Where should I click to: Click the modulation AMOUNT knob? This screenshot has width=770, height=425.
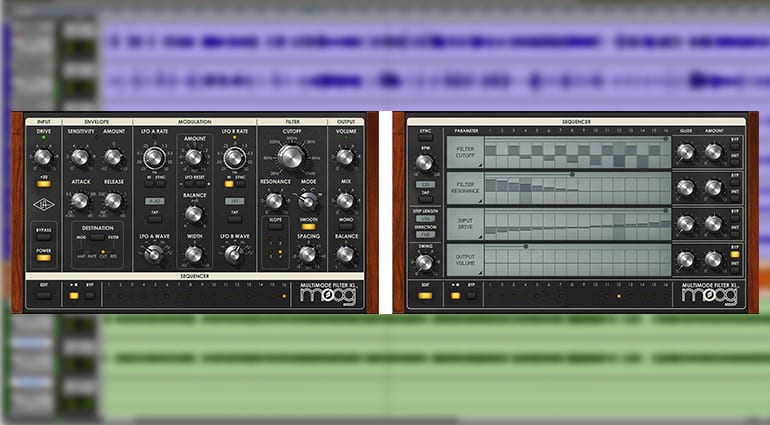[x=194, y=158]
